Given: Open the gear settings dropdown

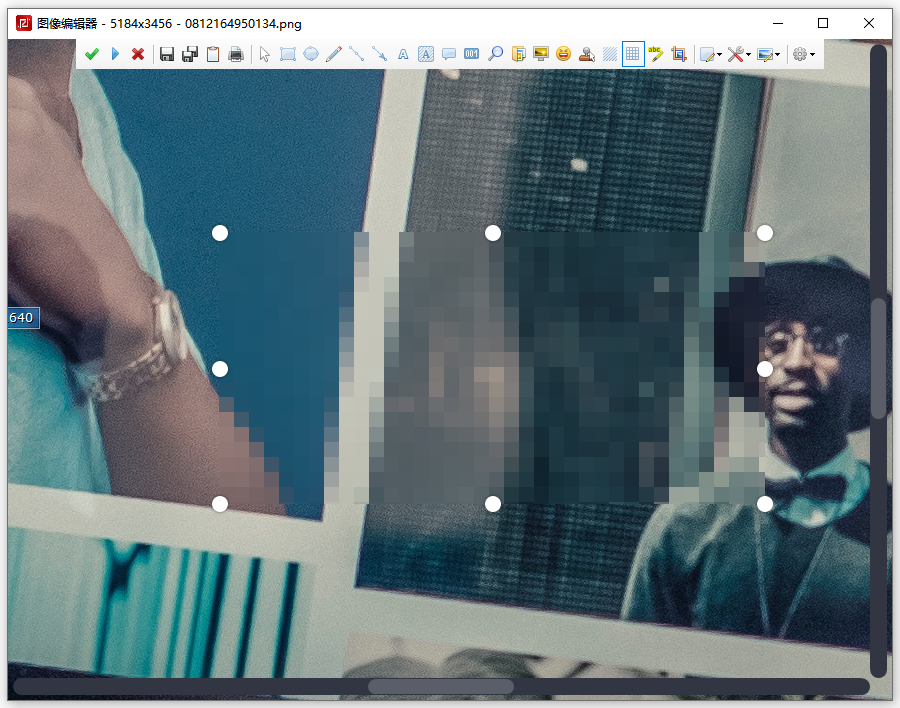Looking at the screenshot, I should (804, 55).
